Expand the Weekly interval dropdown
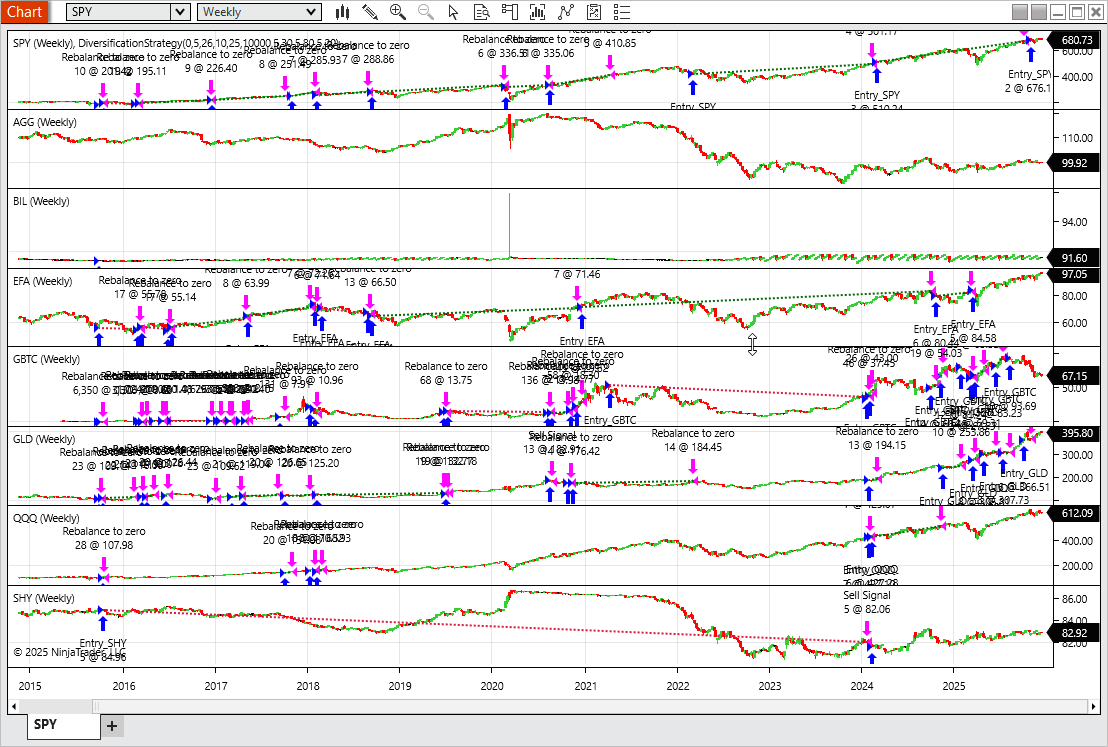This screenshot has height=747, width=1108. click(312, 12)
